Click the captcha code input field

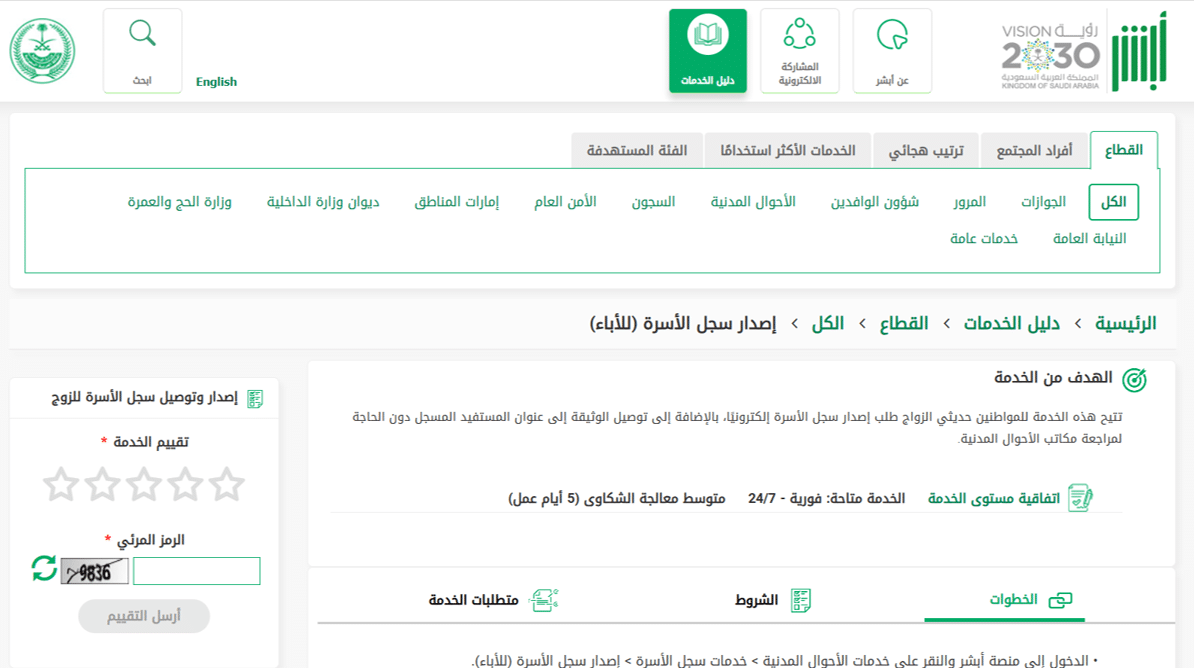click(196, 571)
